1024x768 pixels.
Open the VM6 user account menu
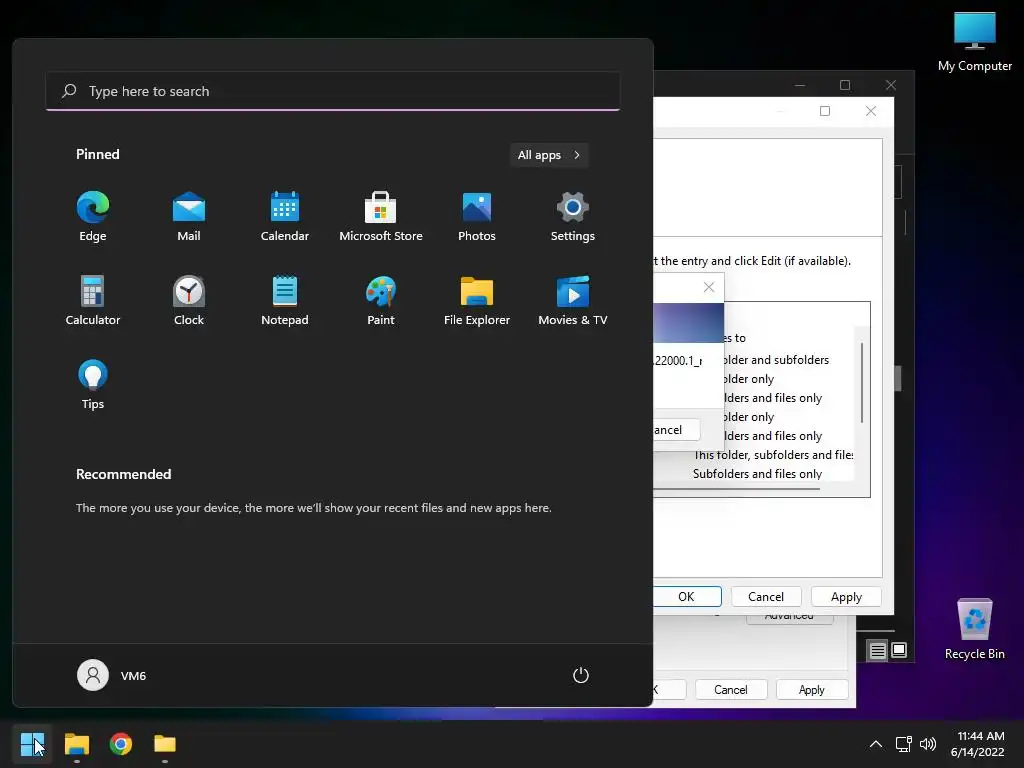click(x=112, y=675)
